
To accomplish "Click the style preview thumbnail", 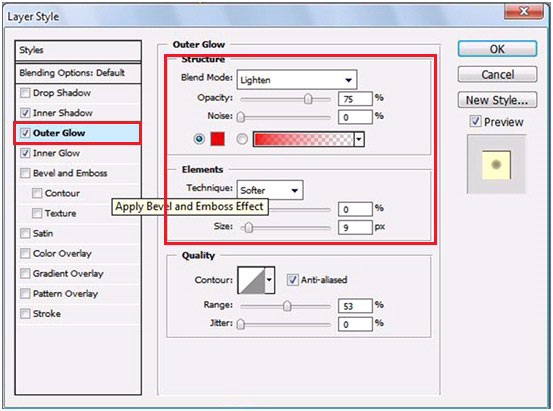I will [496, 164].
